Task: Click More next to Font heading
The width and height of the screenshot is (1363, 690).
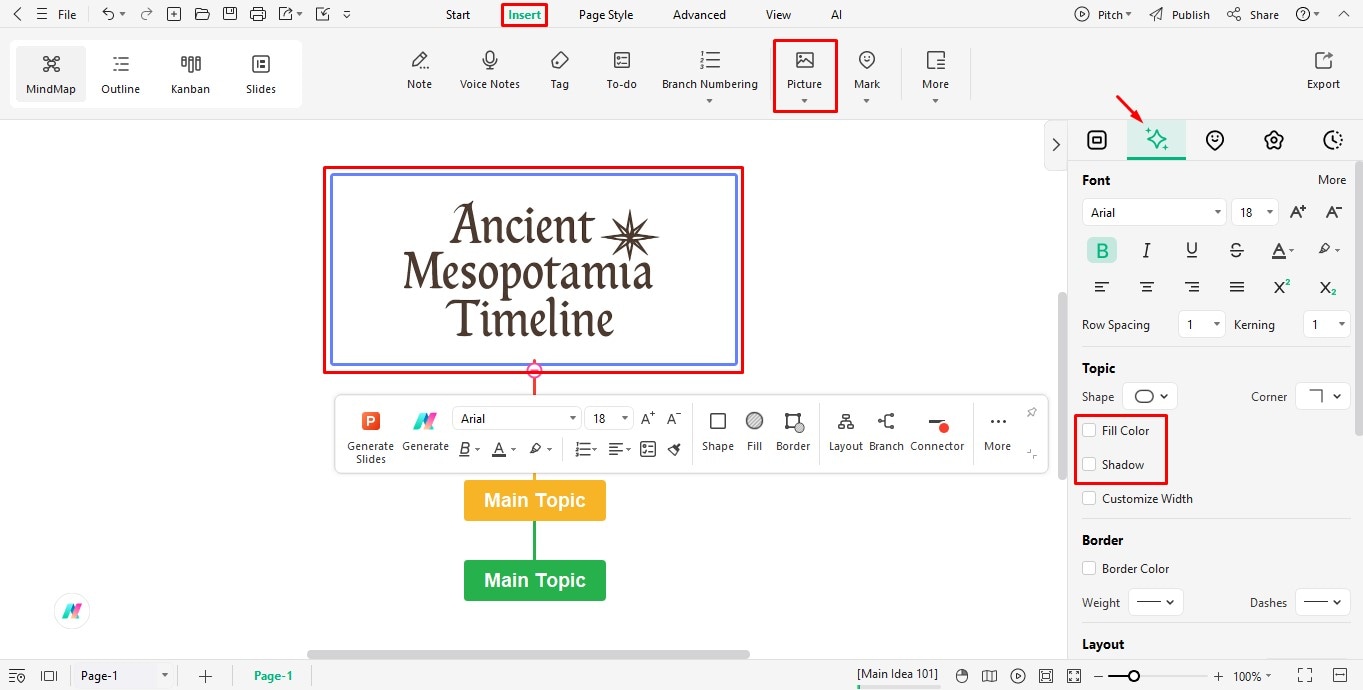Action: coord(1332,180)
